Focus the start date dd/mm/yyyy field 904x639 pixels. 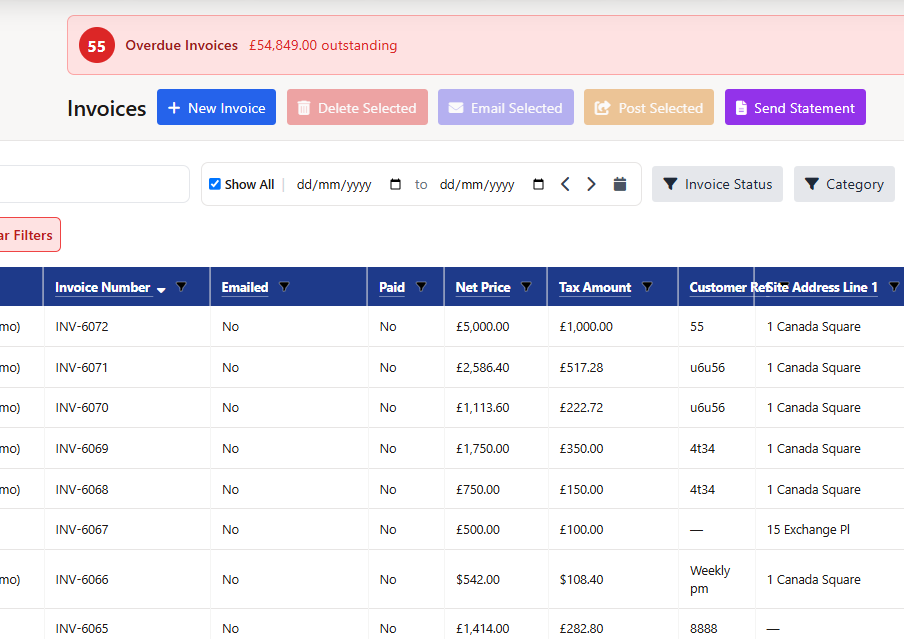pyautogui.click(x=334, y=185)
